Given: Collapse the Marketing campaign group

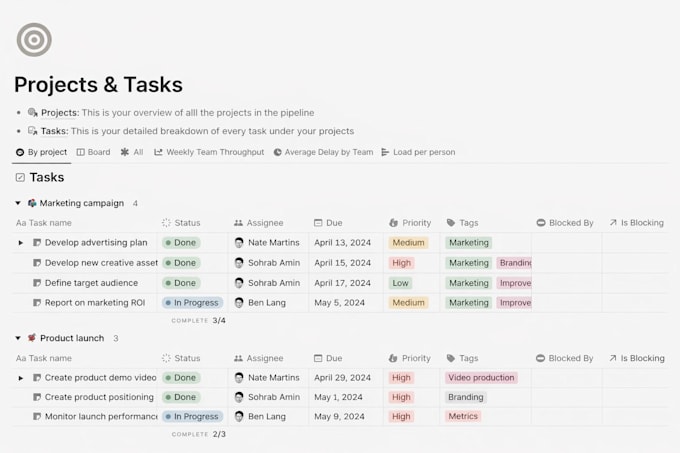Looking at the screenshot, I should click(18, 203).
